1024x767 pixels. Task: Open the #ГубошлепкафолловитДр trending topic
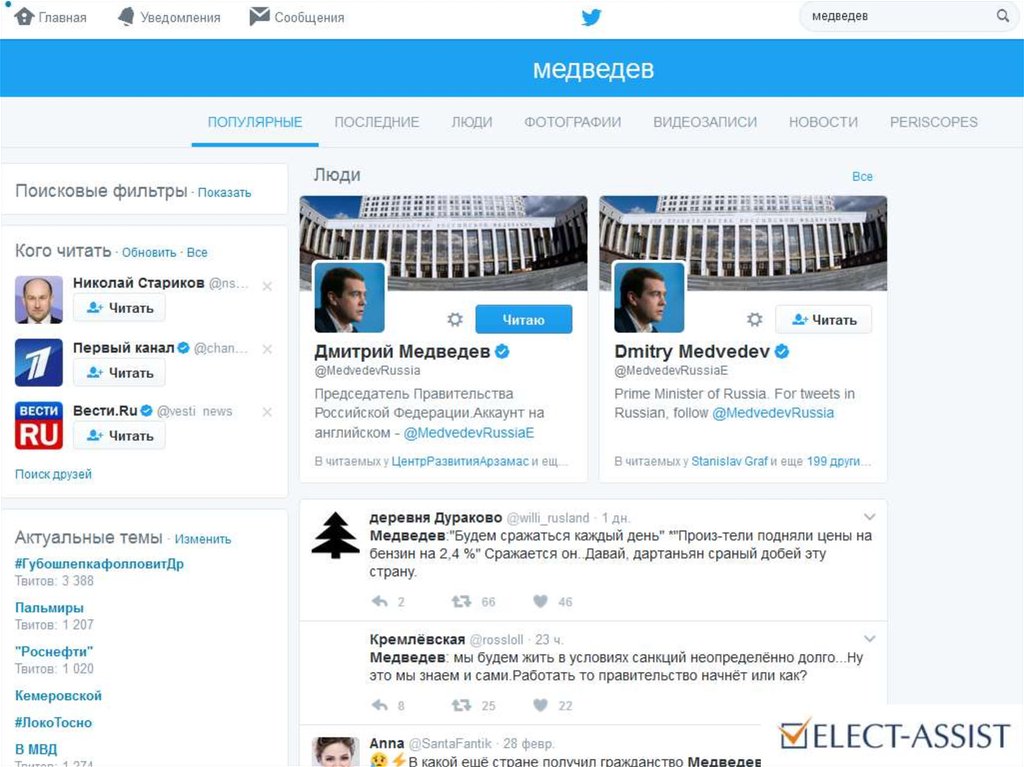[99, 563]
